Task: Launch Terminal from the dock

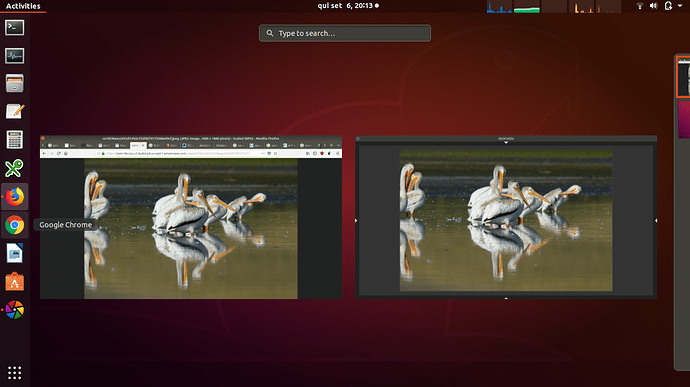Action: 15,28
